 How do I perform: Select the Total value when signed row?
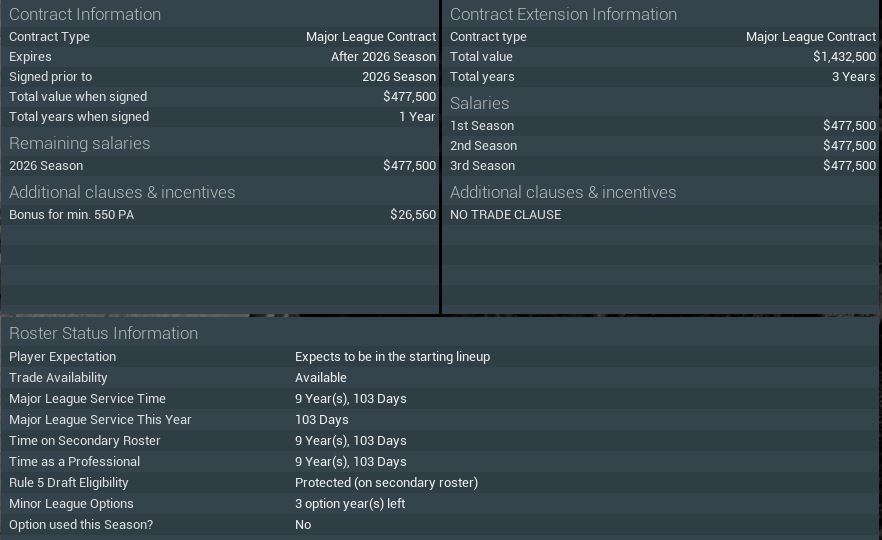click(220, 97)
